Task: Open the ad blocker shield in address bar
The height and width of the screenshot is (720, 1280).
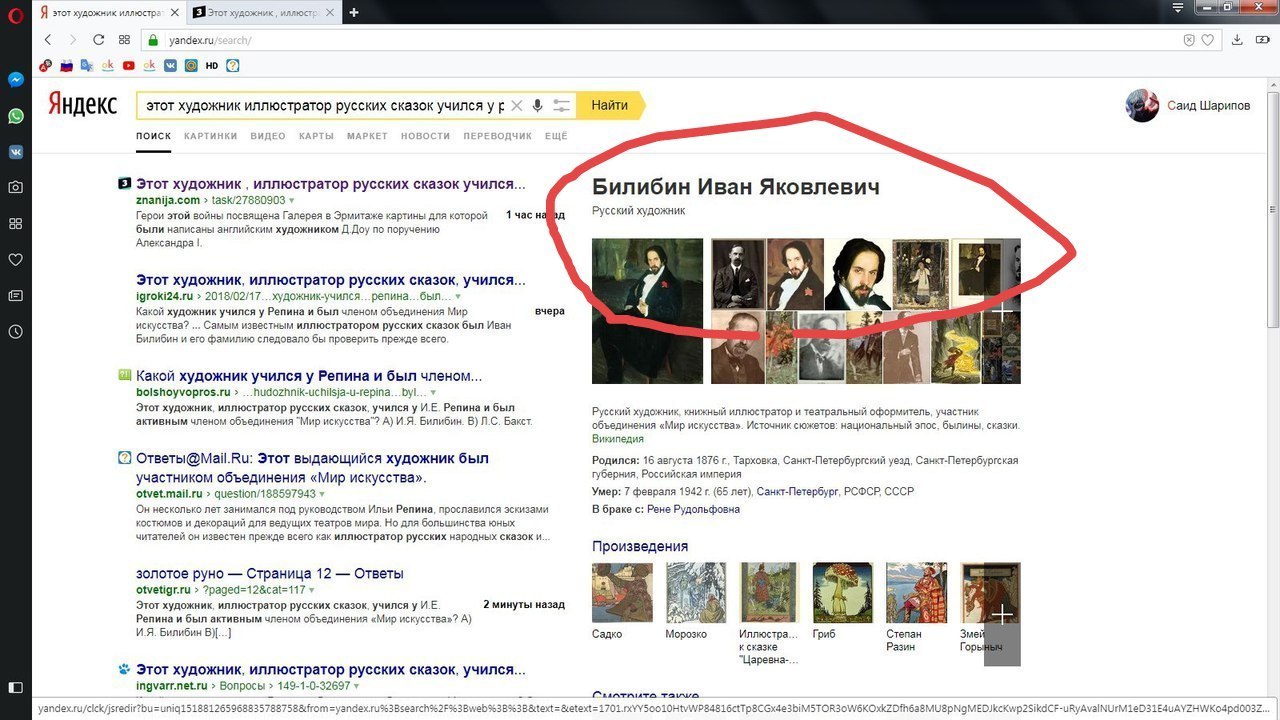Action: tap(1189, 40)
